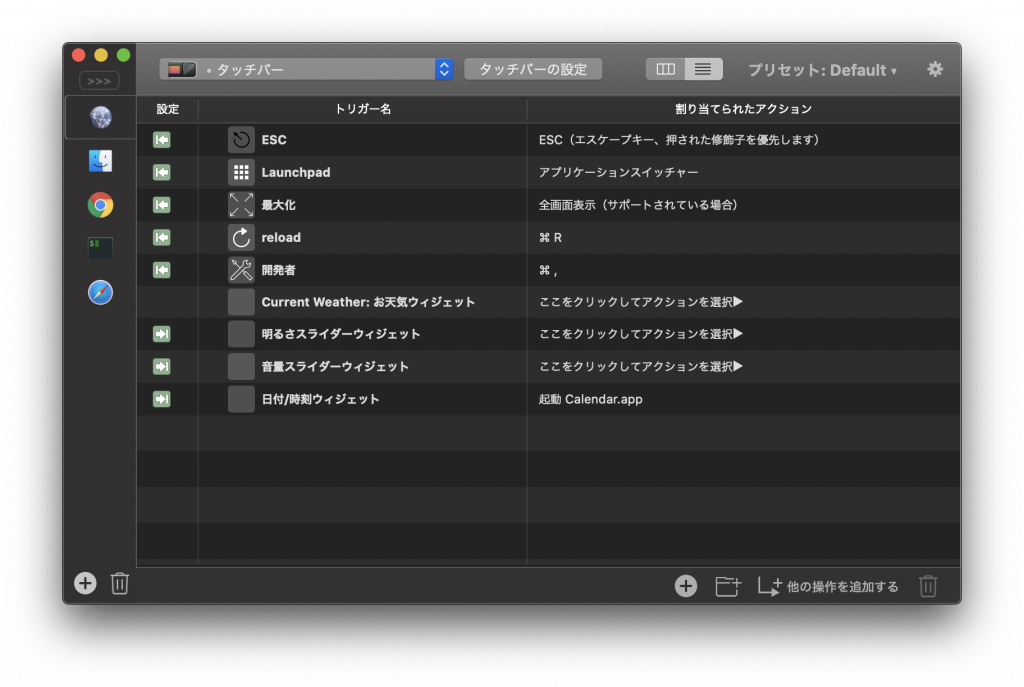The image size is (1024, 687).
Task: Toggle left alignment for ESC row
Action: click(161, 140)
